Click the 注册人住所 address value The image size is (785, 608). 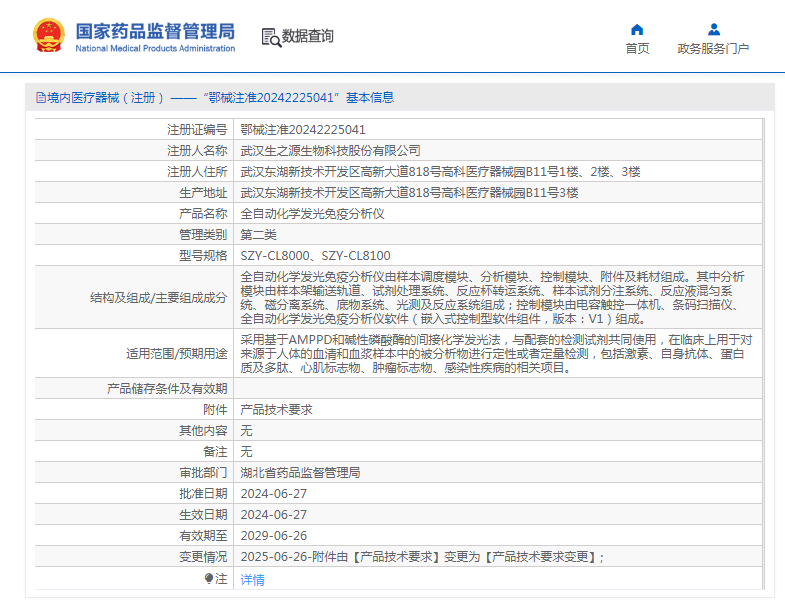pyautogui.click(x=441, y=172)
